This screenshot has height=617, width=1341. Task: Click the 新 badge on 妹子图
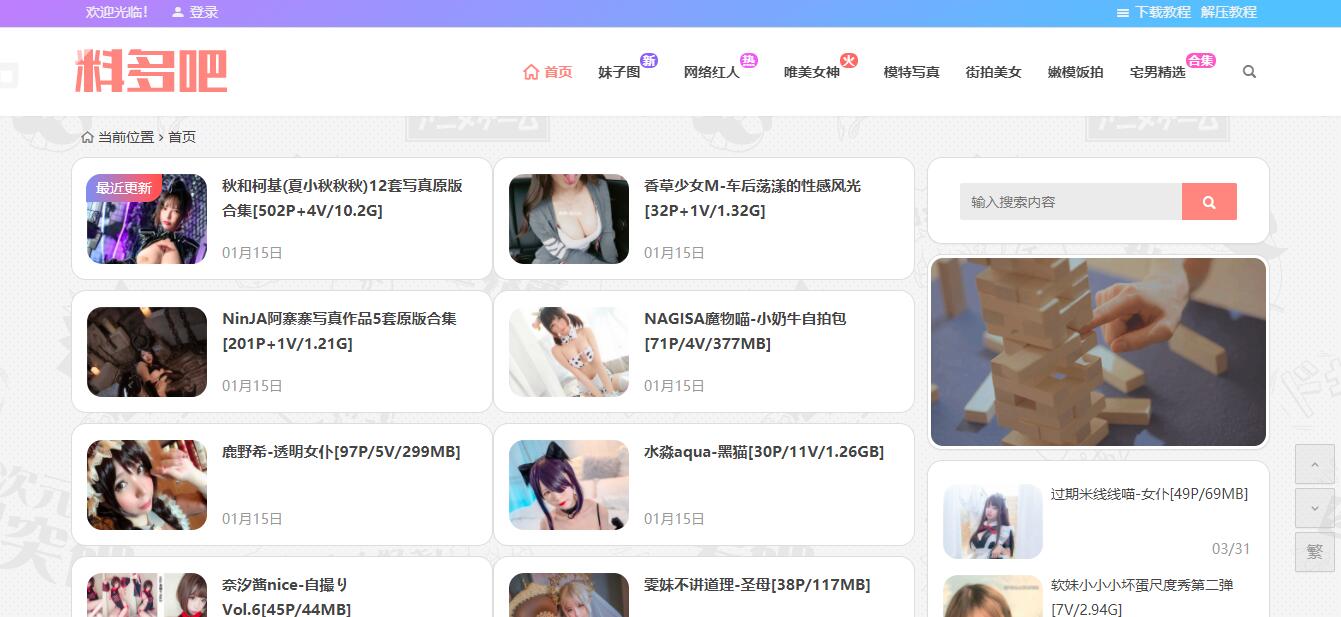tap(649, 60)
